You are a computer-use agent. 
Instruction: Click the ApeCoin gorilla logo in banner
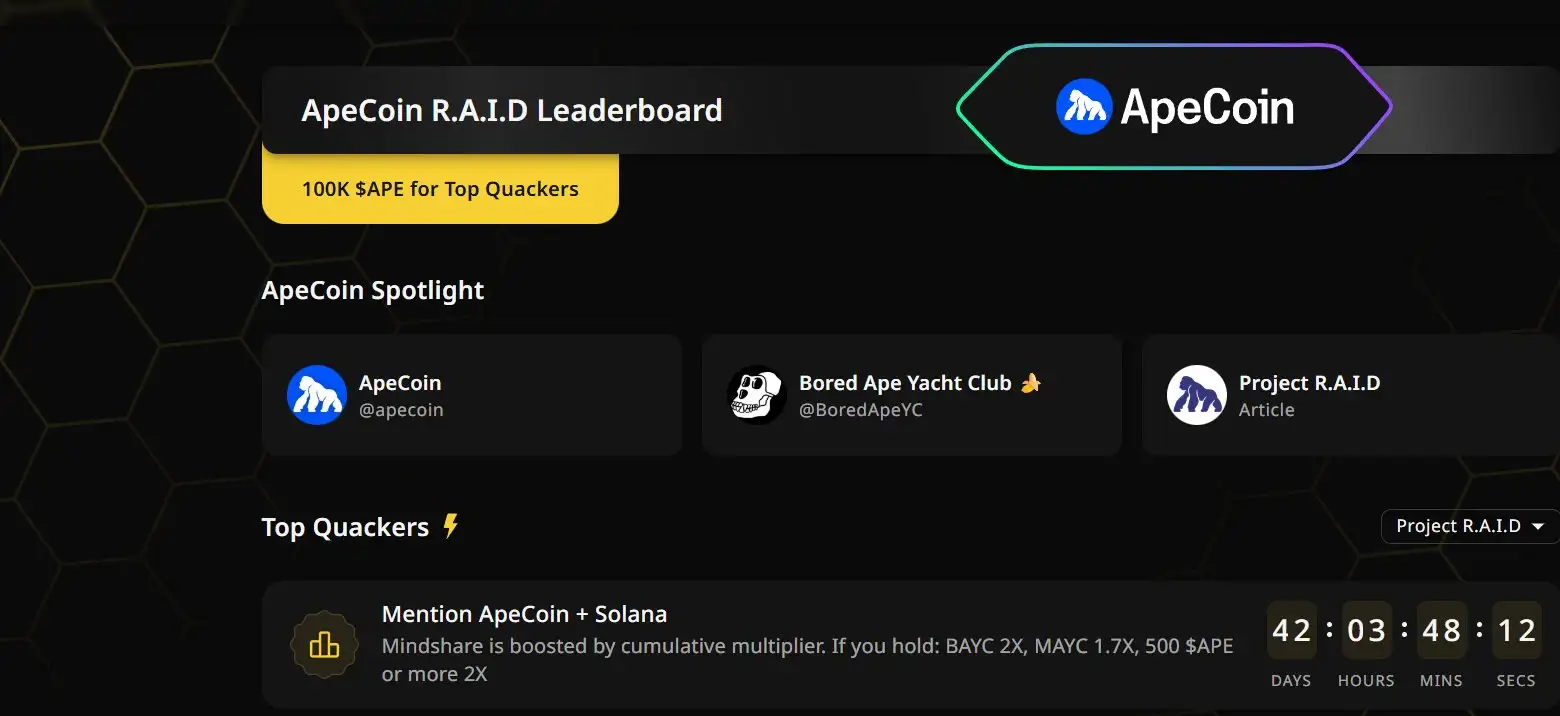1084,107
